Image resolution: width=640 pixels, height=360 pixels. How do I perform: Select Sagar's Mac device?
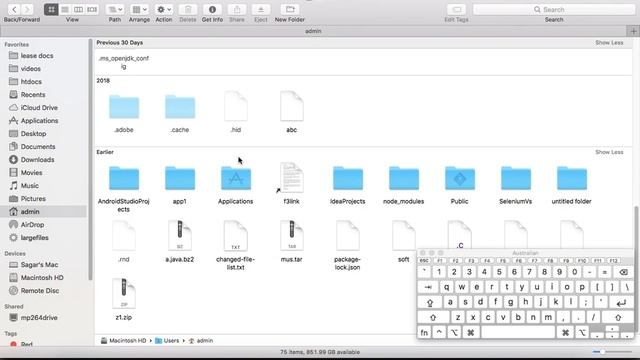click(39, 264)
